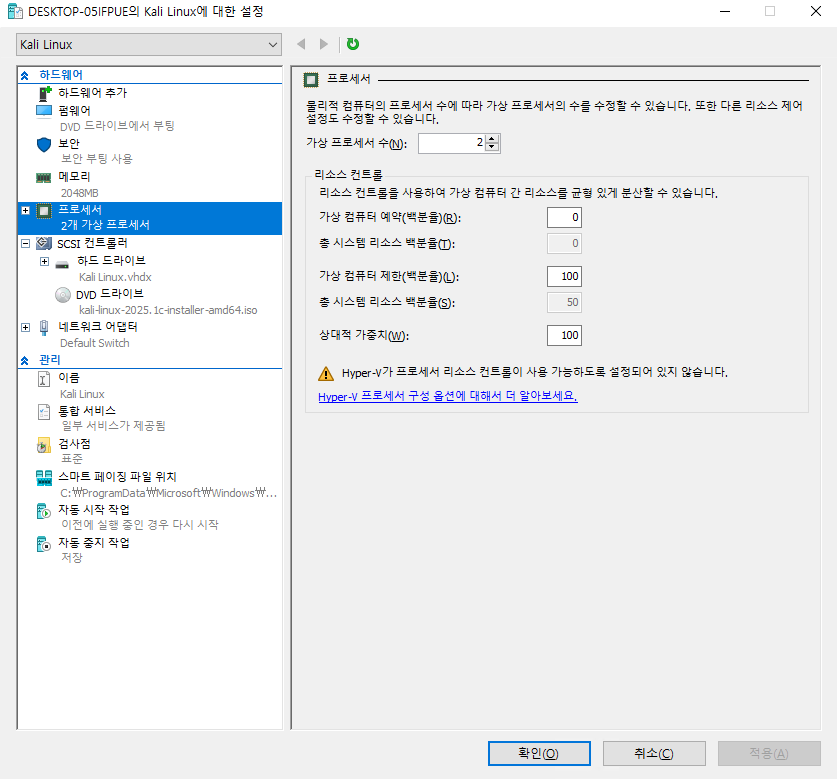Click the 가상 프로세서 수 number field
This screenshot has width=837, height=779.
tap(452, 143)
